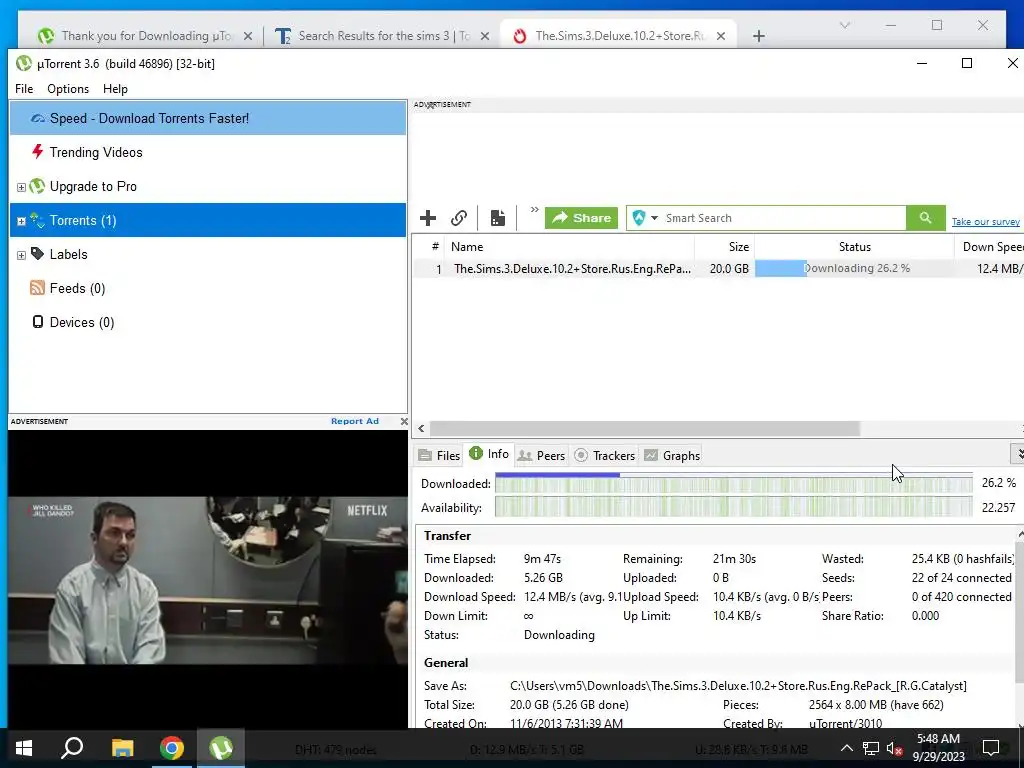Click the Netflix video advertisement
Screen dimensions: 1024x768
(x=208, y=579)
